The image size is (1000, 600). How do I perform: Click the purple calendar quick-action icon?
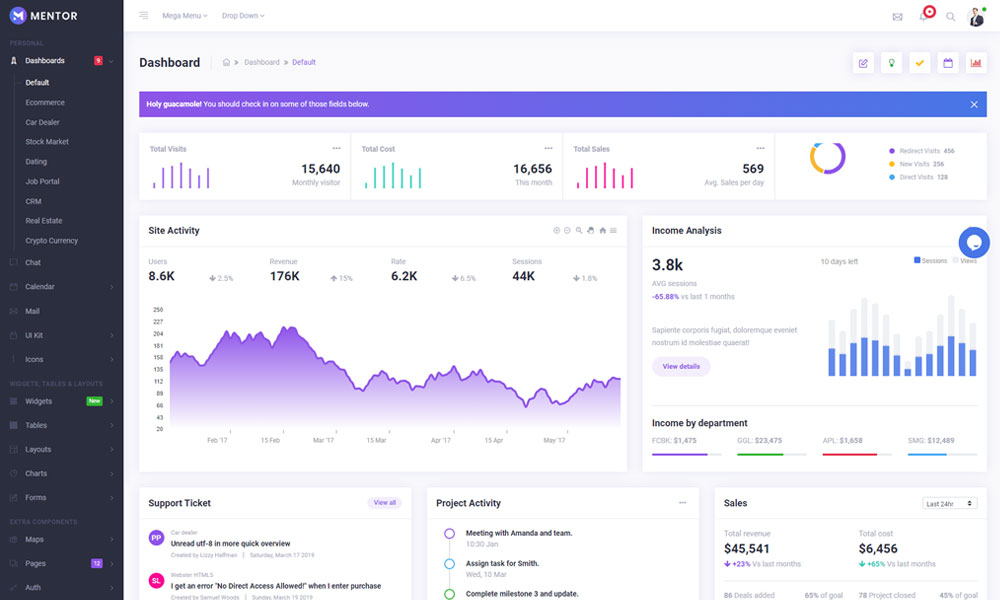tap(948, 63)
